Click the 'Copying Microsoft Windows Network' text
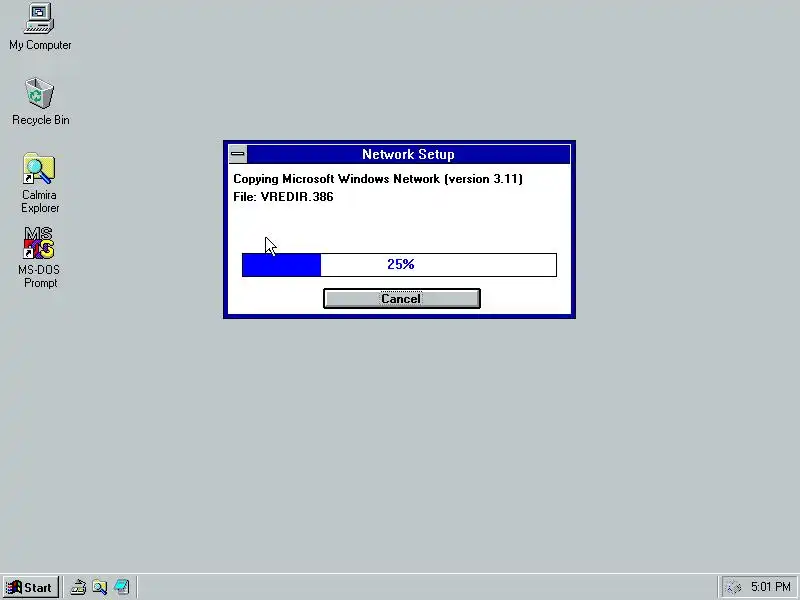The height and width of the screenshot is (600, 800). 336,179
